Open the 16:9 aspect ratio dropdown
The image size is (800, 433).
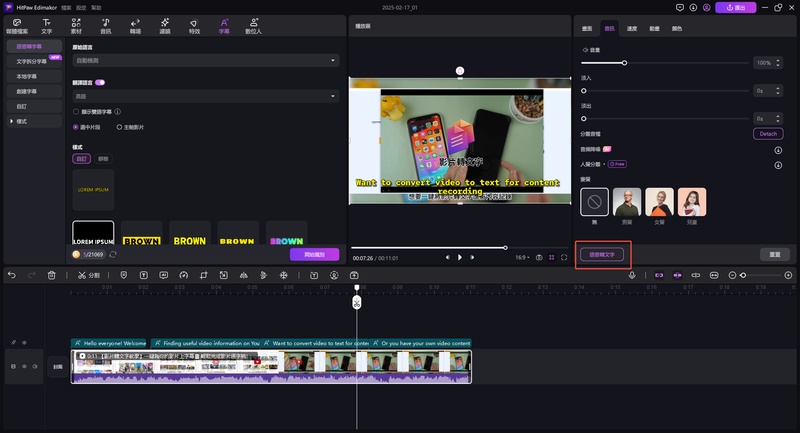[x=522, y=258]
